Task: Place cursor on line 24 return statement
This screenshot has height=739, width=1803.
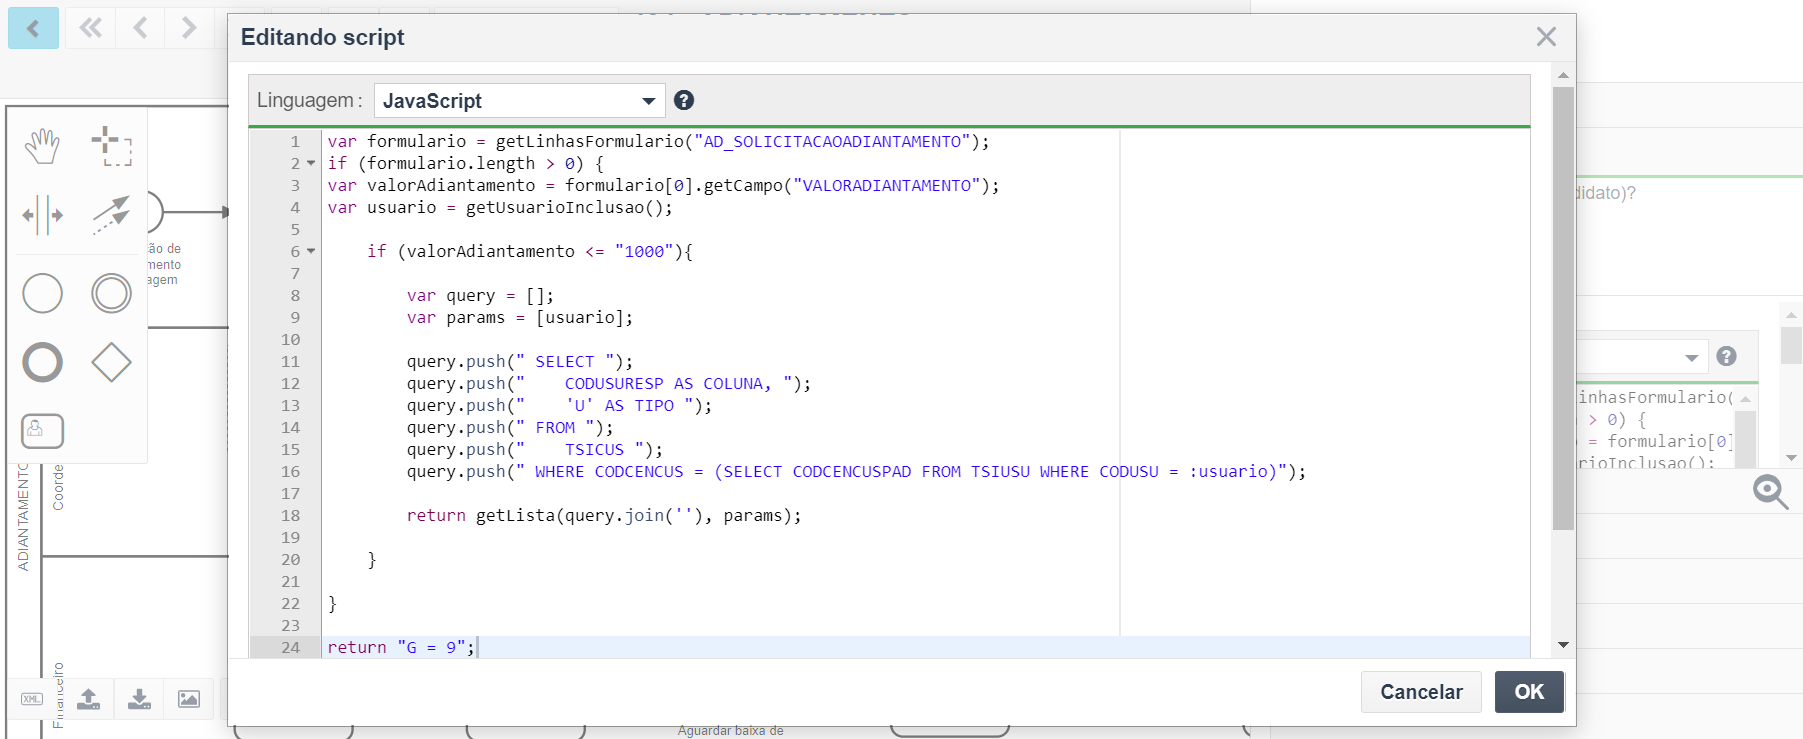Action: click(x=401, y=647)
